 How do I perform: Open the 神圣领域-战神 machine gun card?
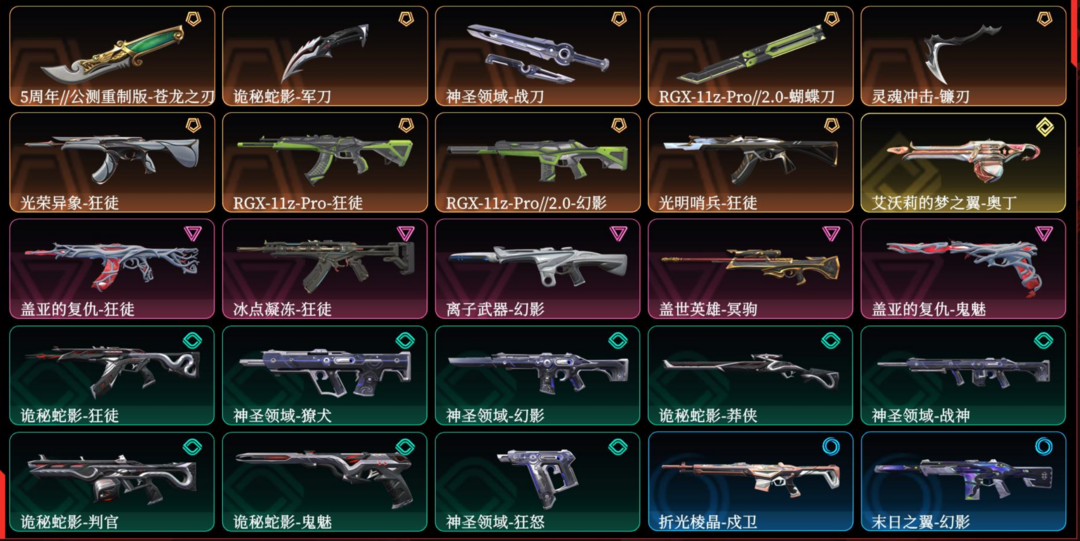pos(964,376)
